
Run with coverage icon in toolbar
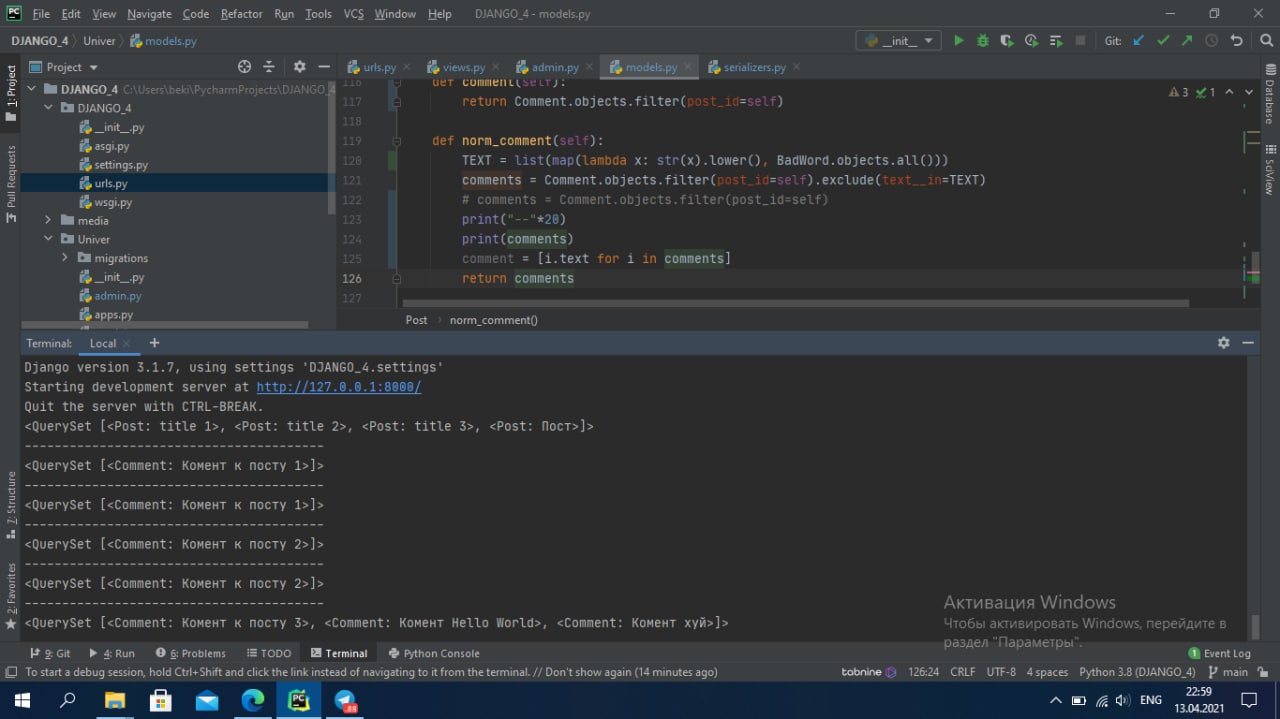[x=1007, y=41]
